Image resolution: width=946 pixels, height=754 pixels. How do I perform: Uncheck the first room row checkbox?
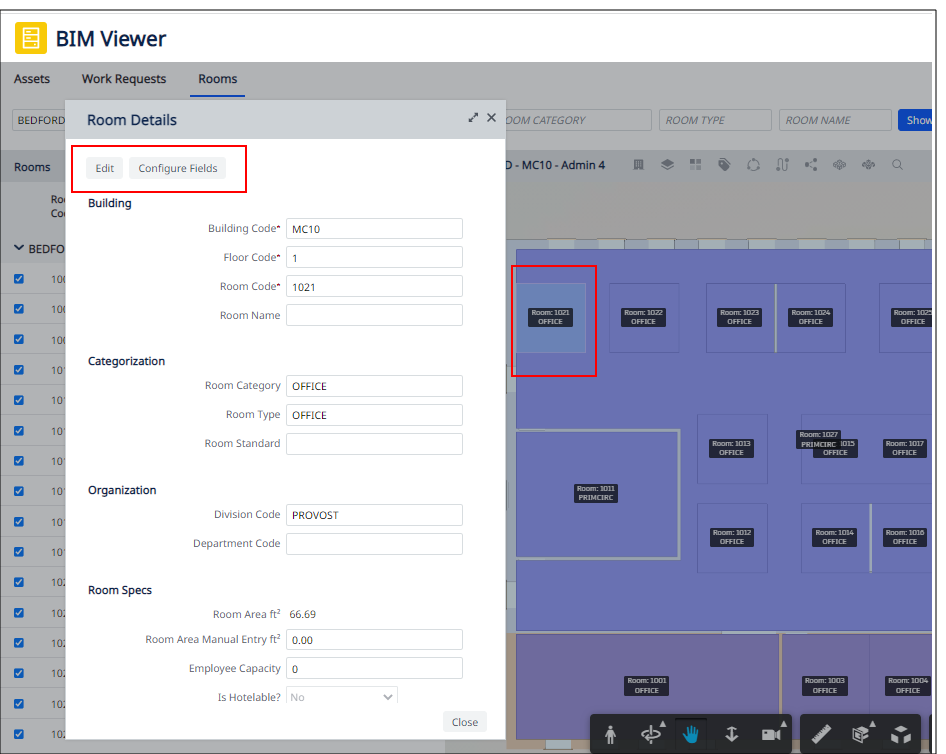click(x=18, y=279)
